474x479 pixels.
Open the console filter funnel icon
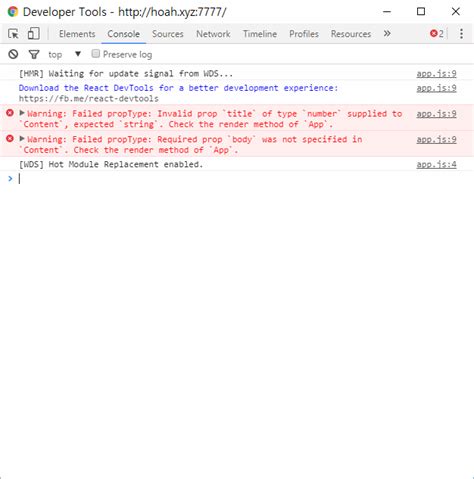tap(34, 54)
